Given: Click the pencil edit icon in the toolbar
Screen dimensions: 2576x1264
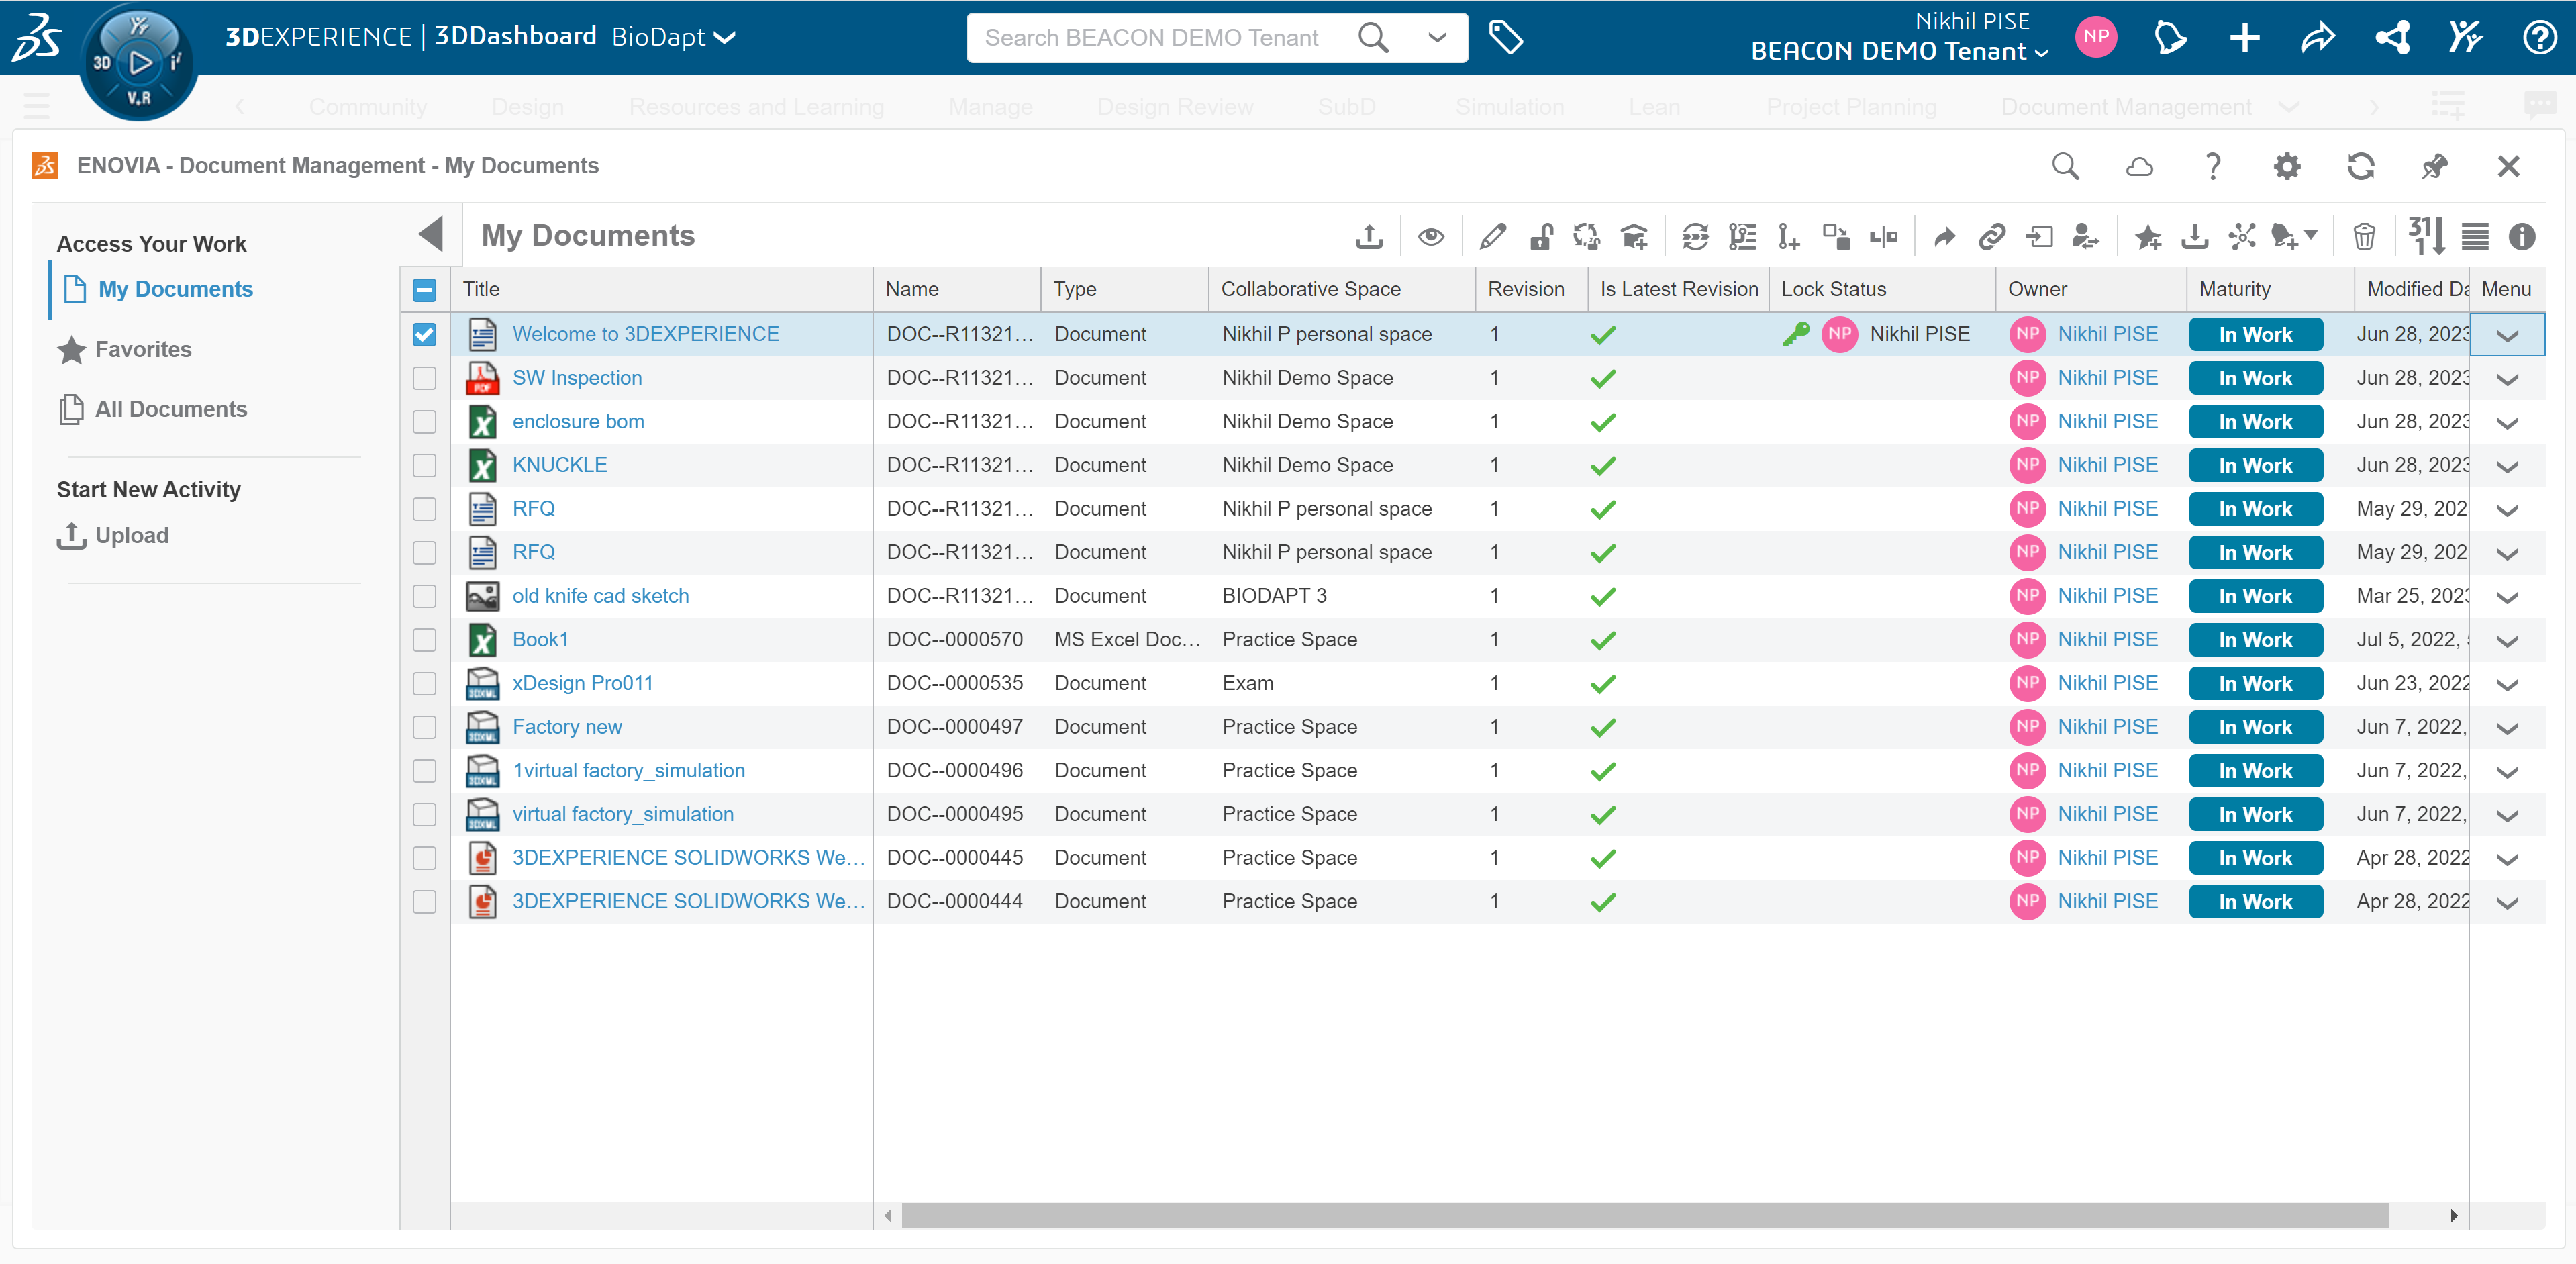Looking at the screenshot, I should pyautogui.click(x=1492, y=237).
